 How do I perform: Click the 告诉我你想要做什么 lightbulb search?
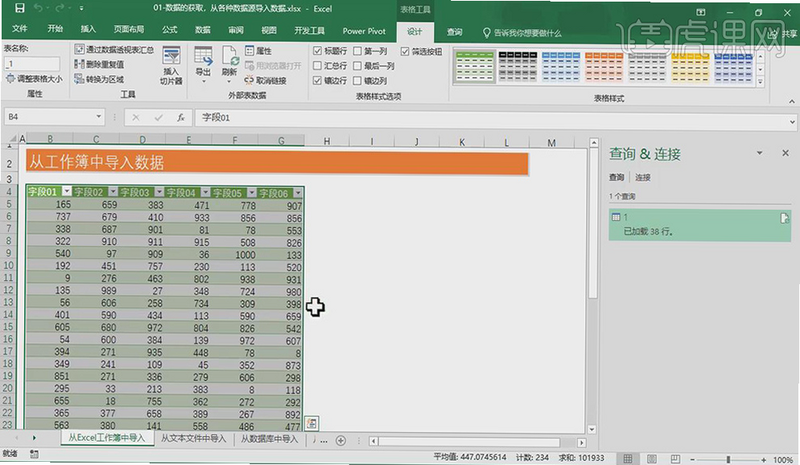522,33
